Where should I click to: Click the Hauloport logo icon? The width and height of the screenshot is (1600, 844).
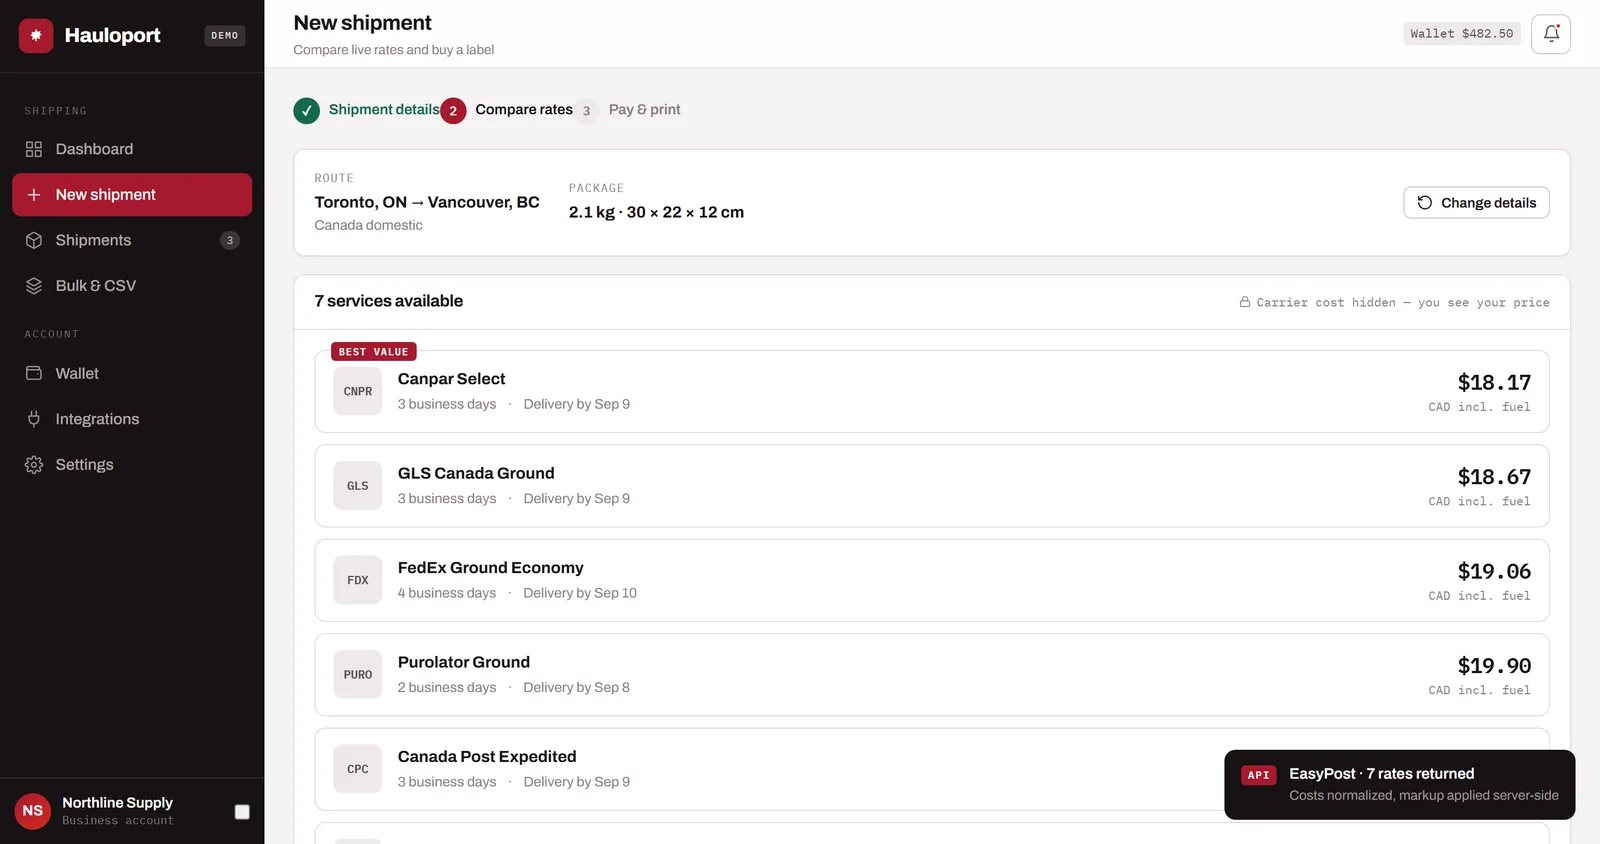tap(36, 35)
